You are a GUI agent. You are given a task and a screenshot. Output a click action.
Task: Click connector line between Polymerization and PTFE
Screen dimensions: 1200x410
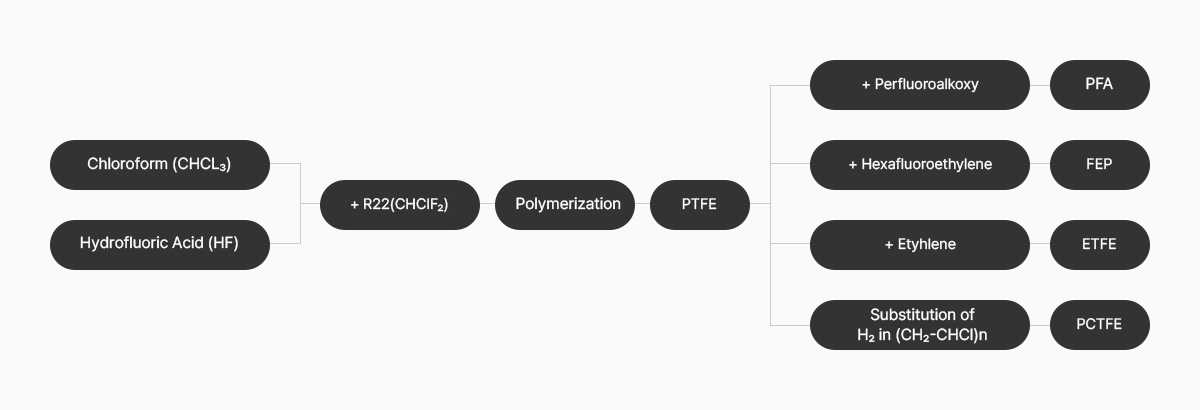coord(643,205)
